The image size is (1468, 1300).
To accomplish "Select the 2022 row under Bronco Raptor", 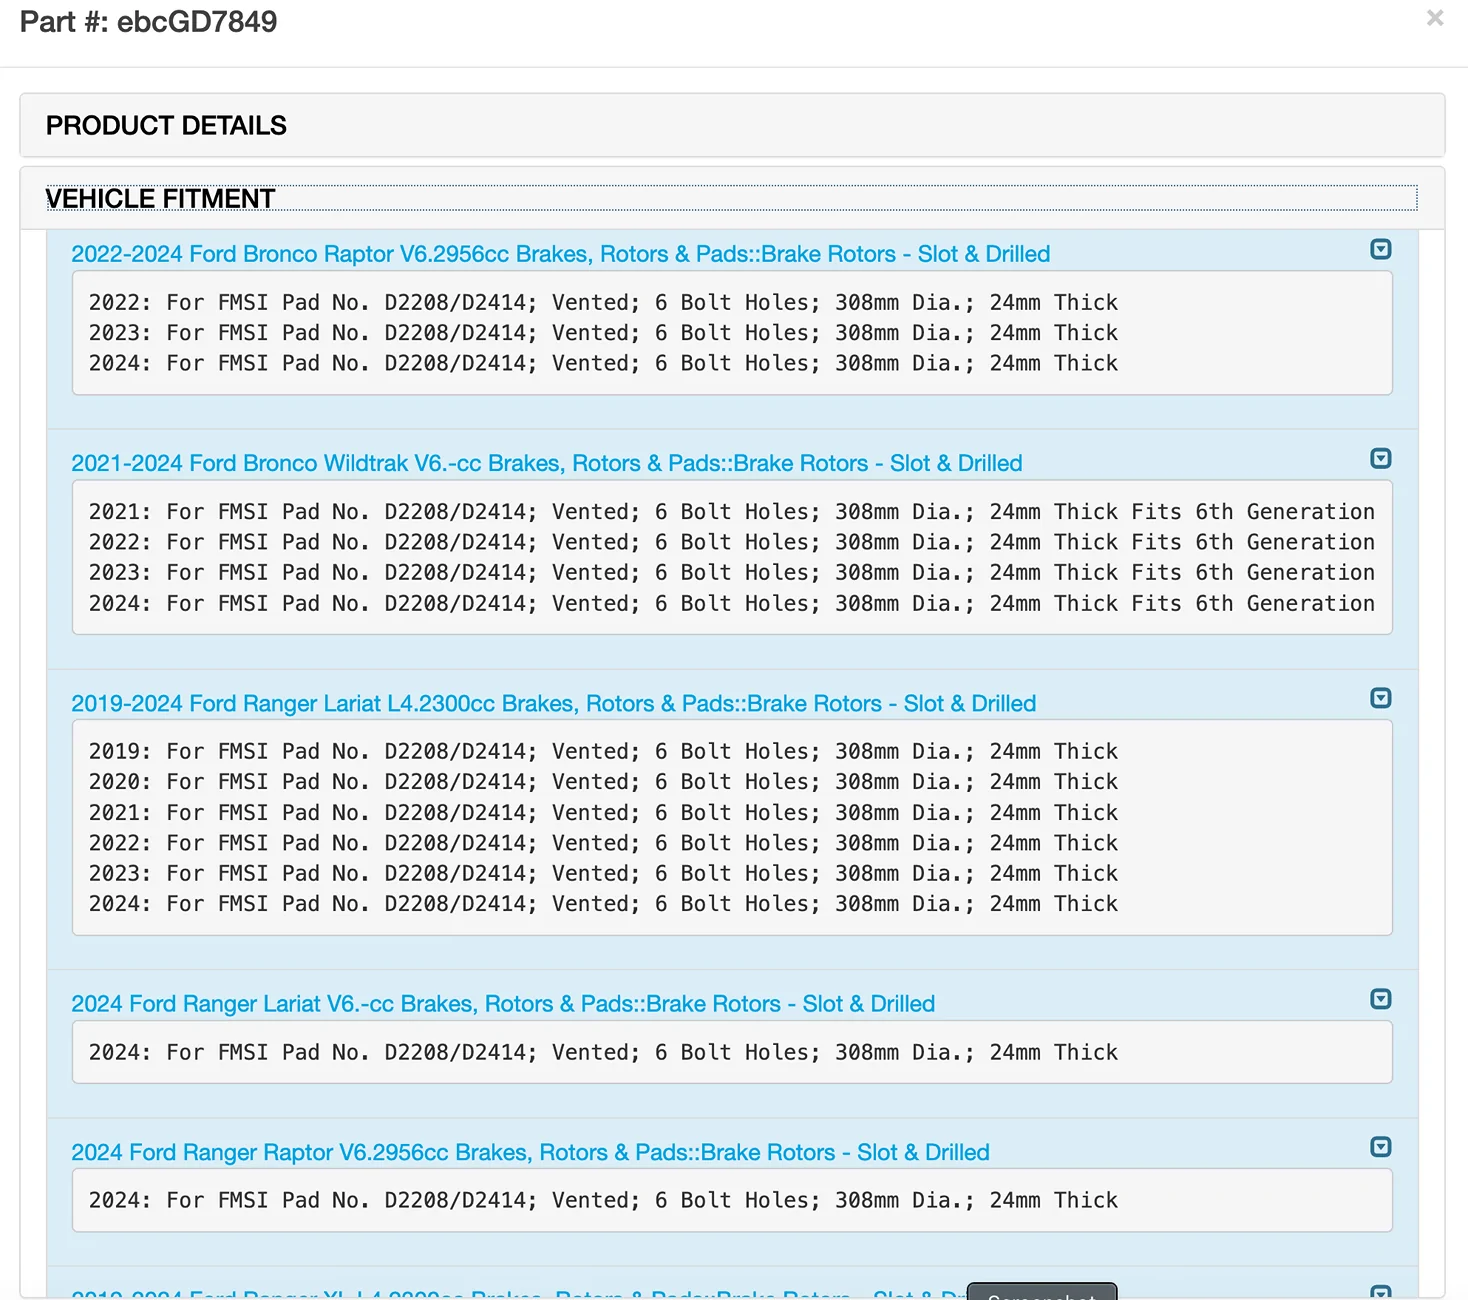I will coord(603,303).
